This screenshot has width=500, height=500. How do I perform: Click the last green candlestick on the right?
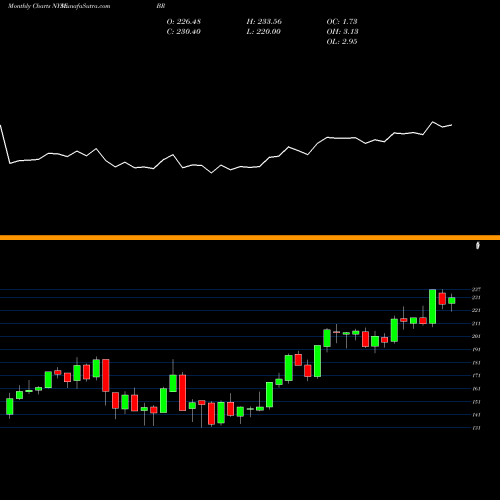tap(452, 301)
